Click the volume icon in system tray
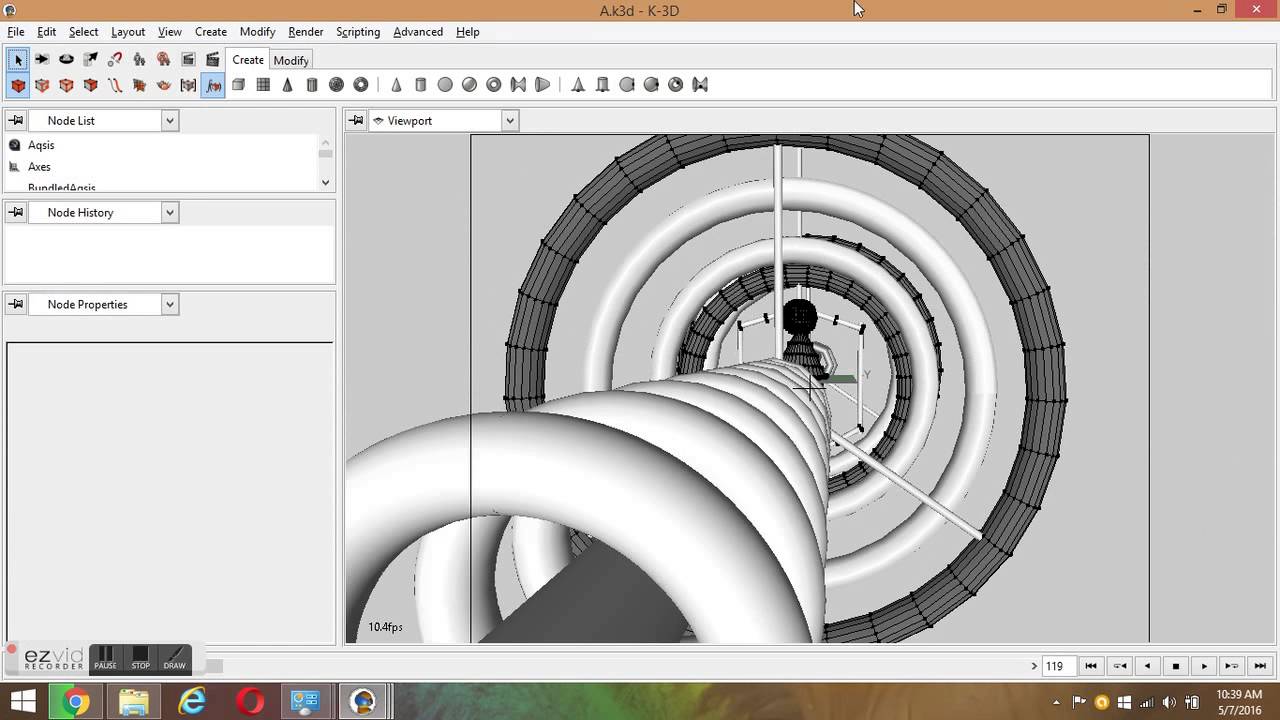This screenshot has height=720, width=1280. pyautogui.click(x=1169, y=702)
